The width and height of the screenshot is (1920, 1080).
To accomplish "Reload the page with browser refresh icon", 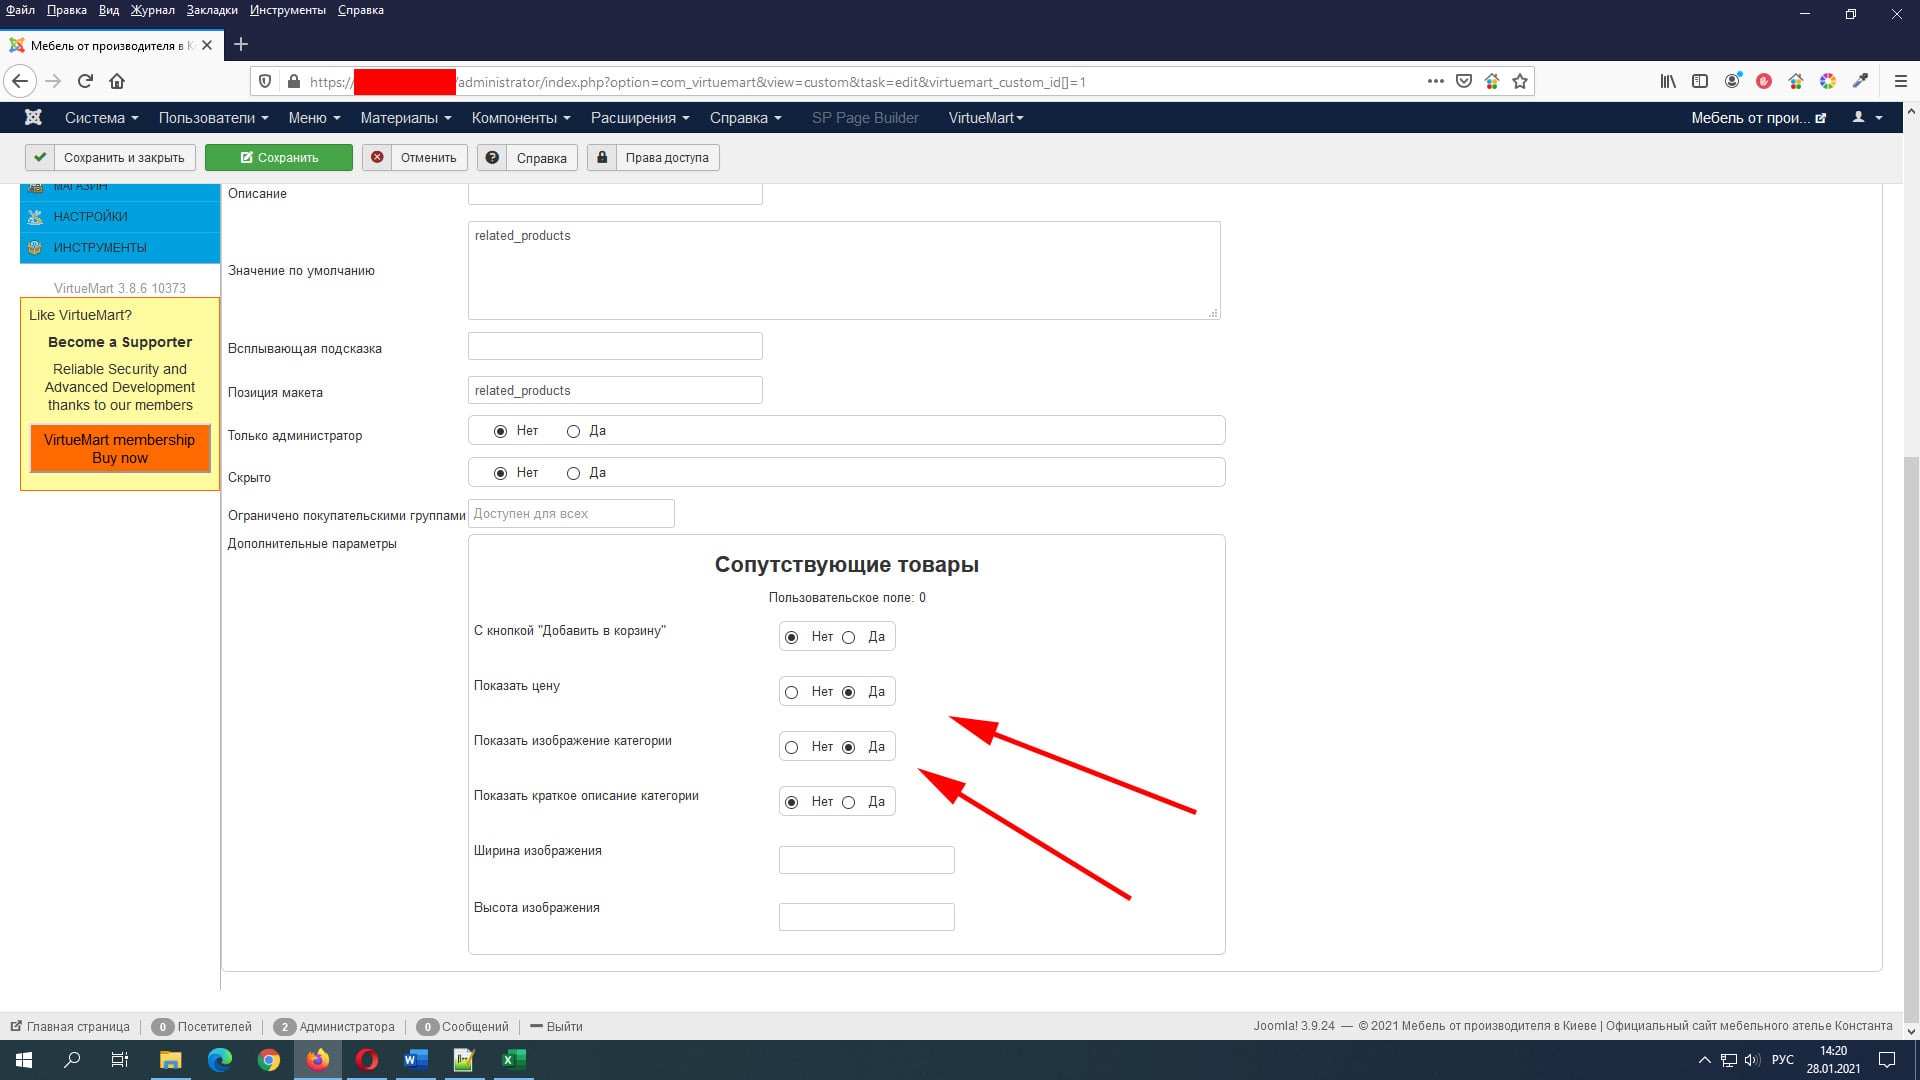I will (85, 81).
